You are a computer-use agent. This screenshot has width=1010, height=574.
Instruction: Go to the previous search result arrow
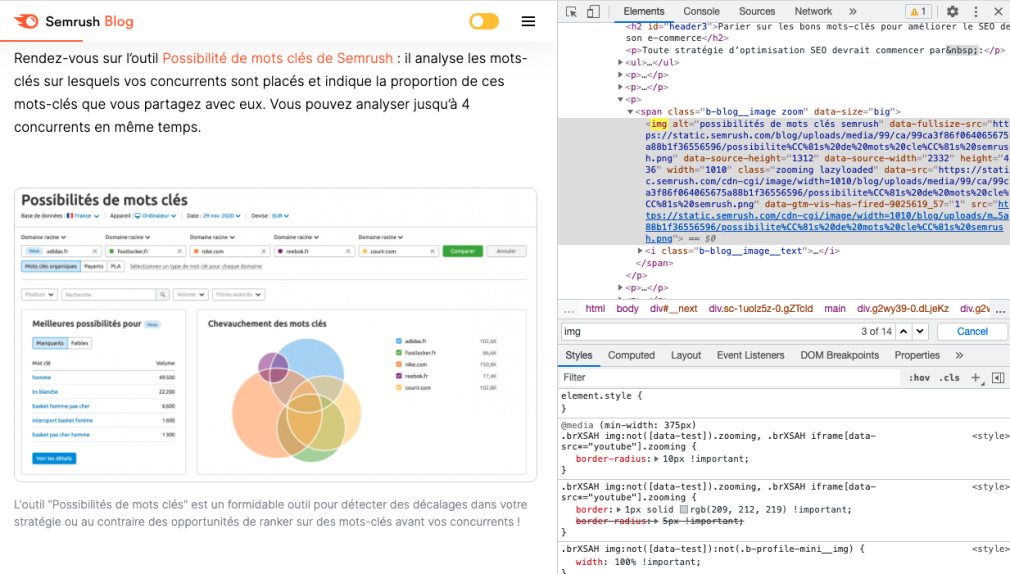pyautogui.click(x=904, y=331)
